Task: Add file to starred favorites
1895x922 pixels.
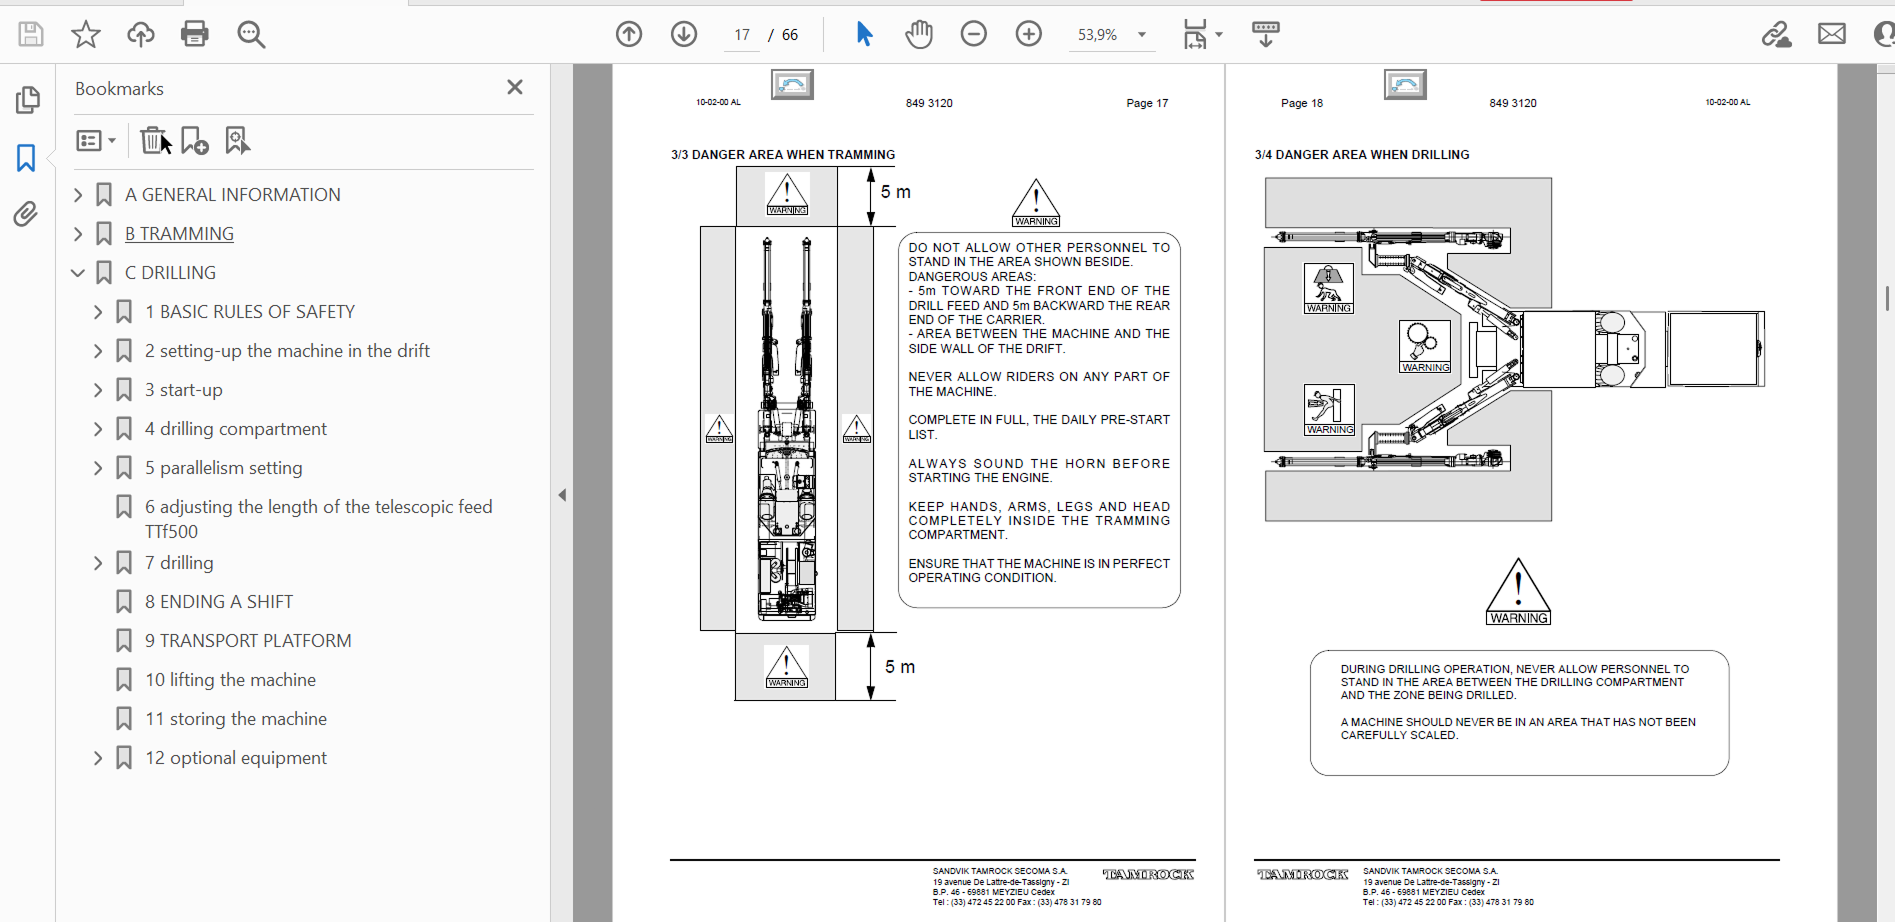Action: point(86,34)
